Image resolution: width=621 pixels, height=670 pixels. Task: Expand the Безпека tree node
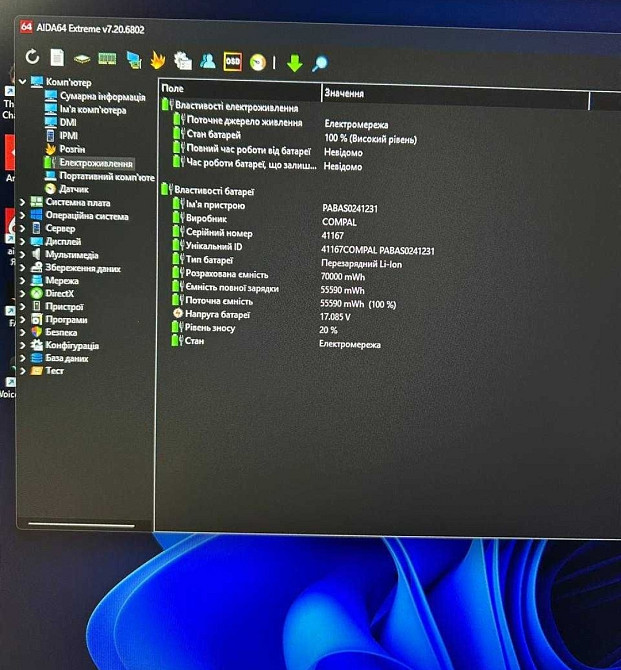pyautogui.click(x=23, y=332)
